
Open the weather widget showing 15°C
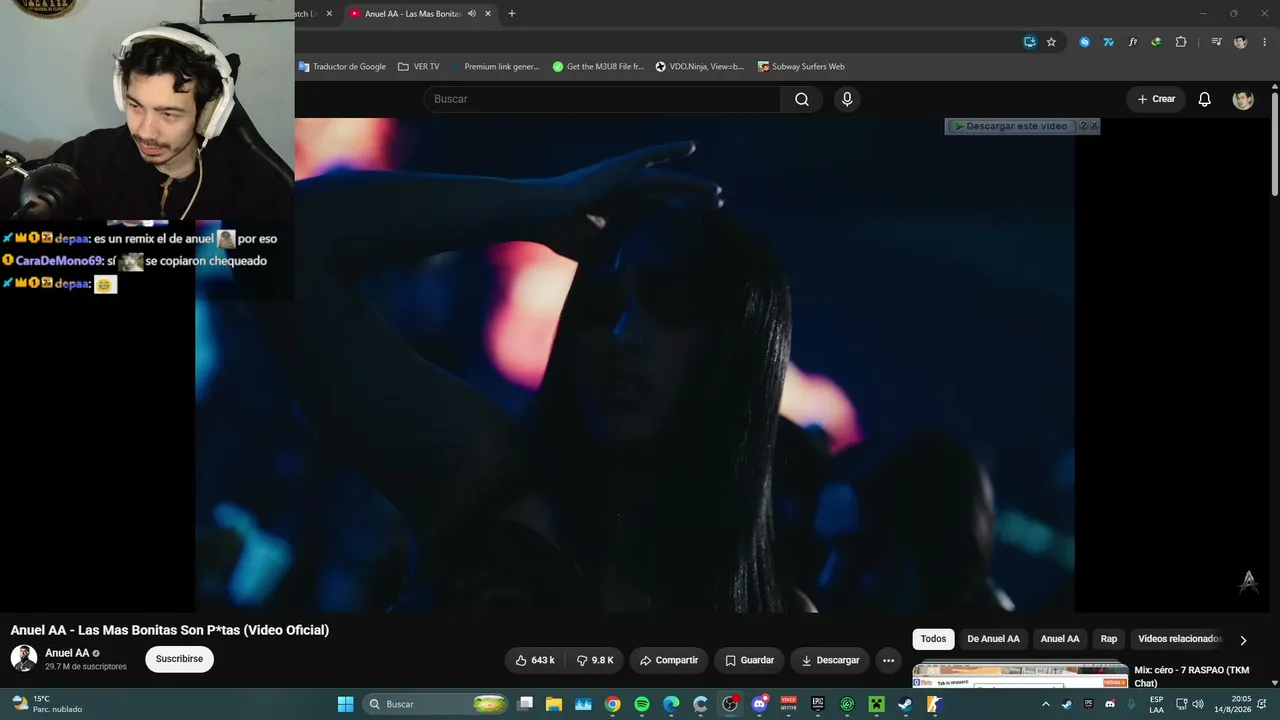(x=46, y=704)
